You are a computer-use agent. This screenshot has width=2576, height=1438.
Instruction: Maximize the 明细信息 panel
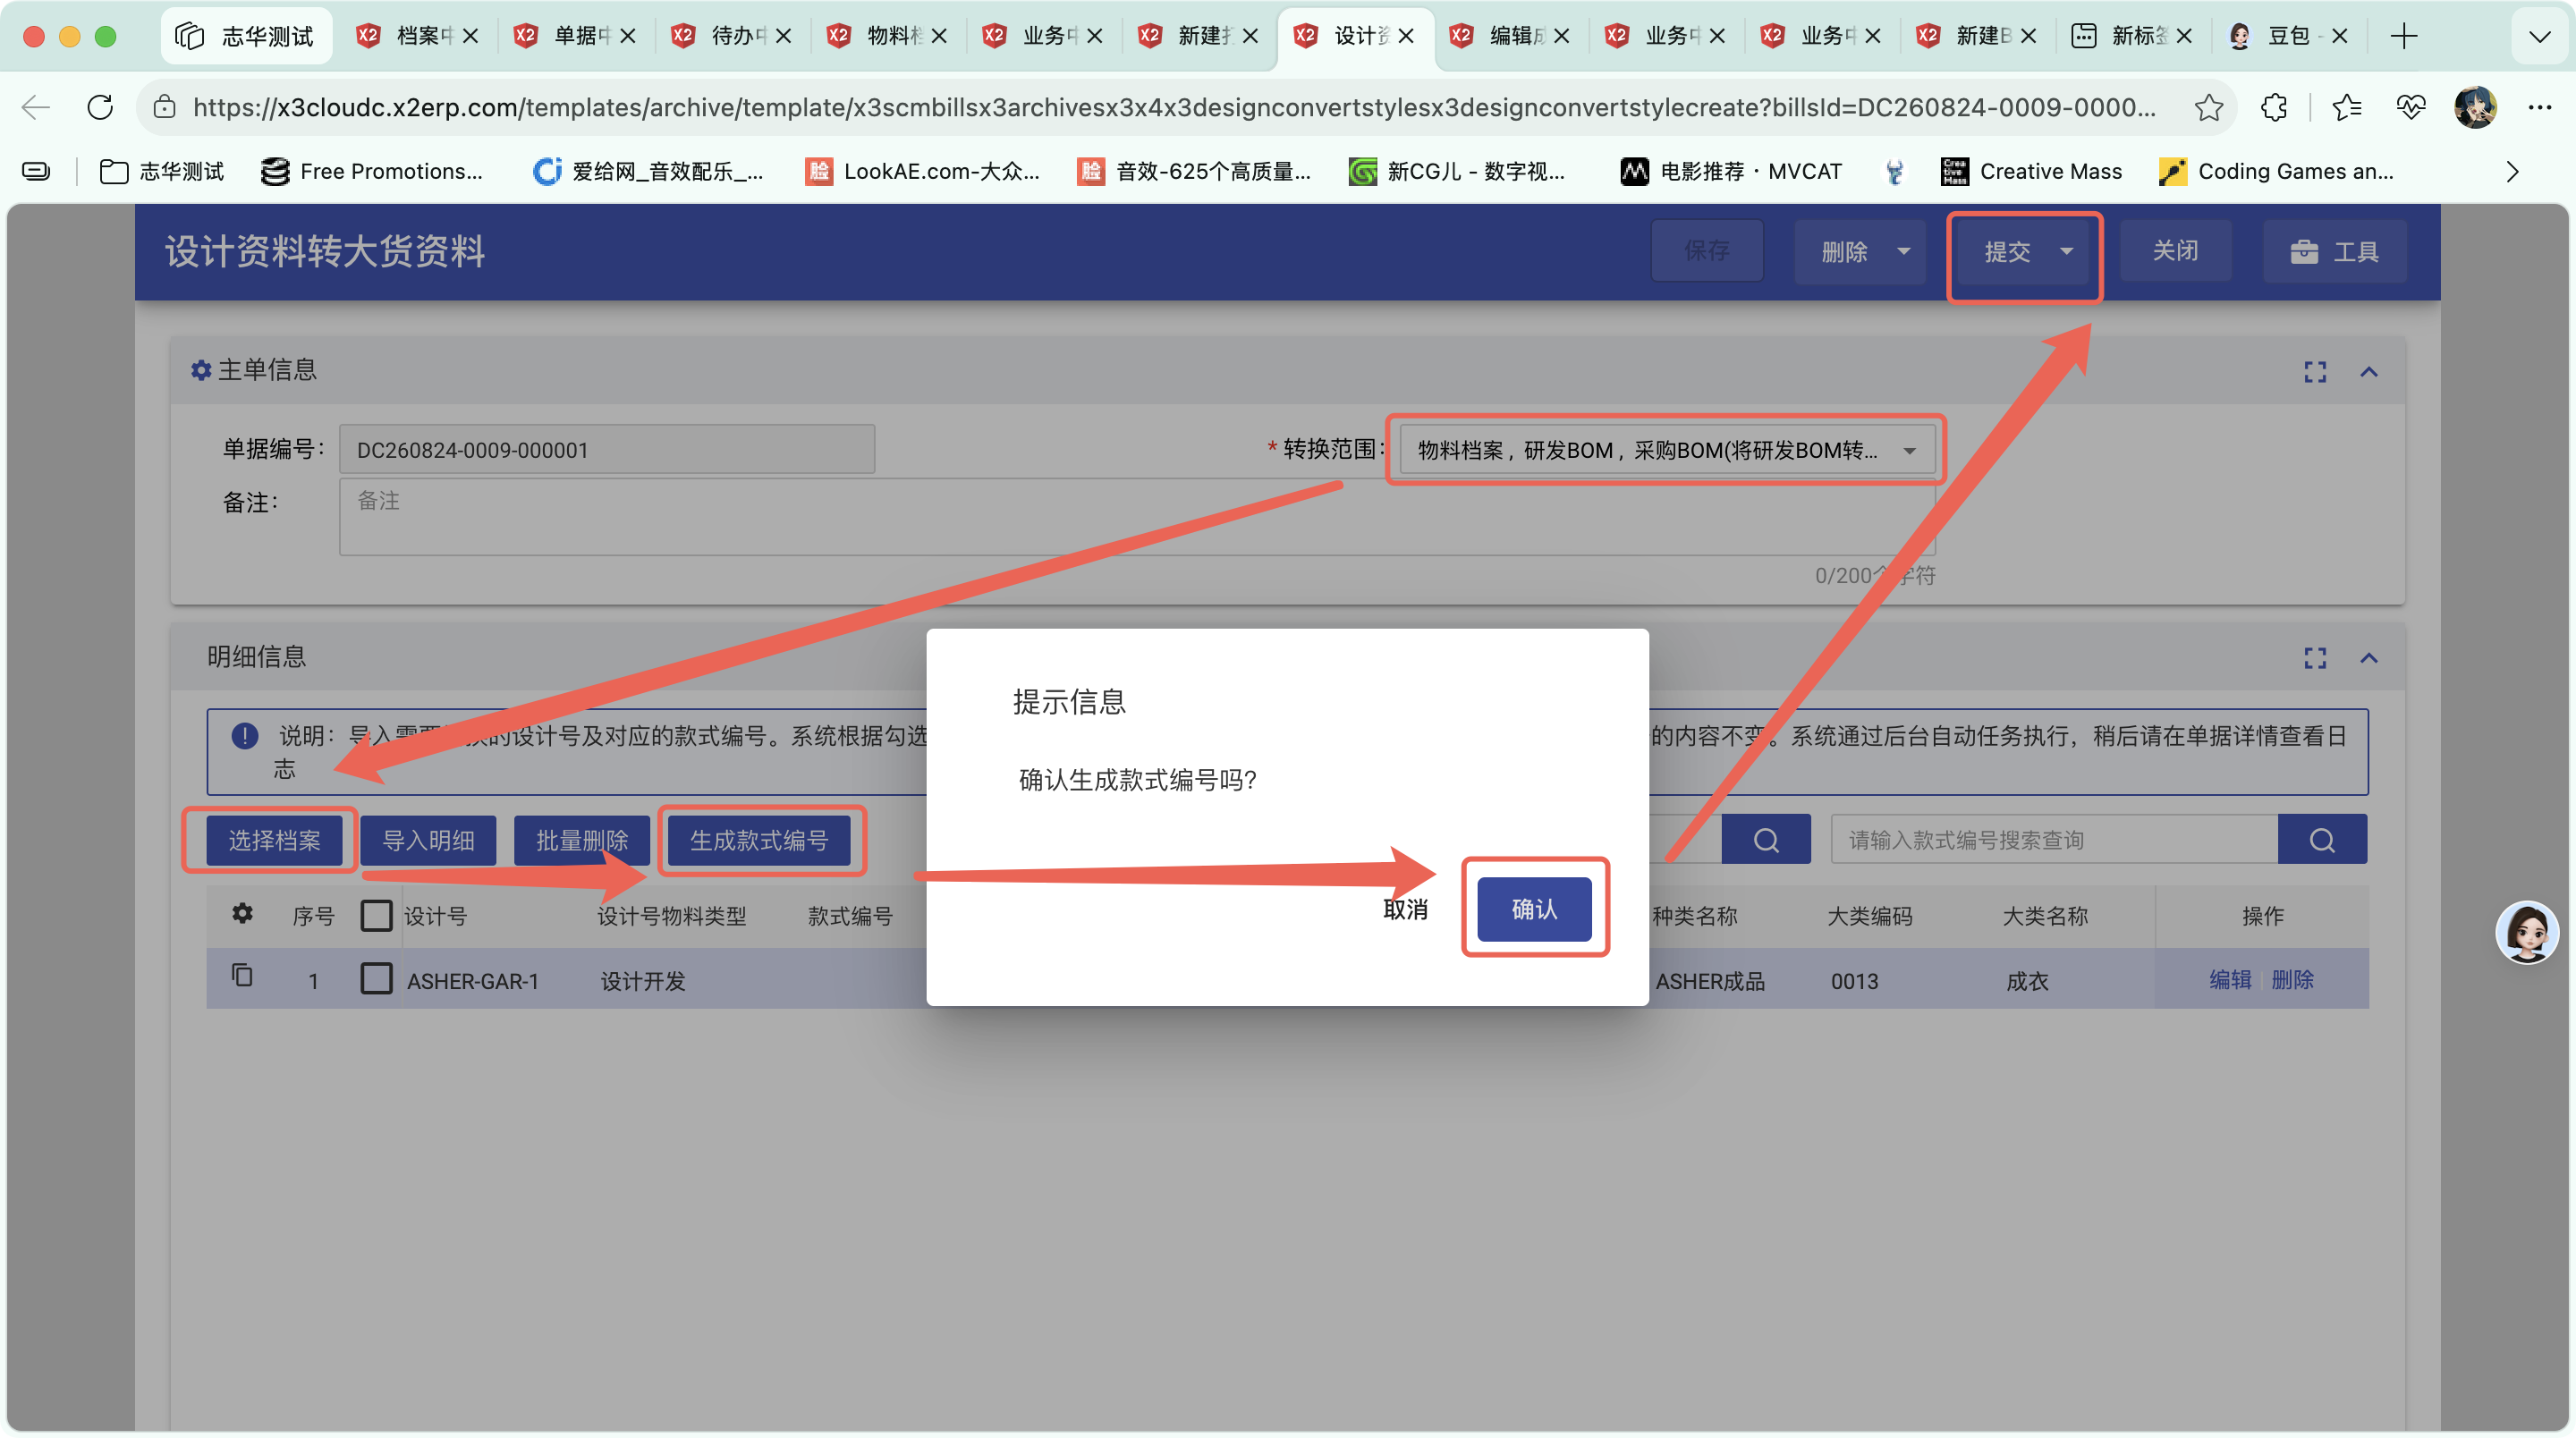click(2314, 658)
